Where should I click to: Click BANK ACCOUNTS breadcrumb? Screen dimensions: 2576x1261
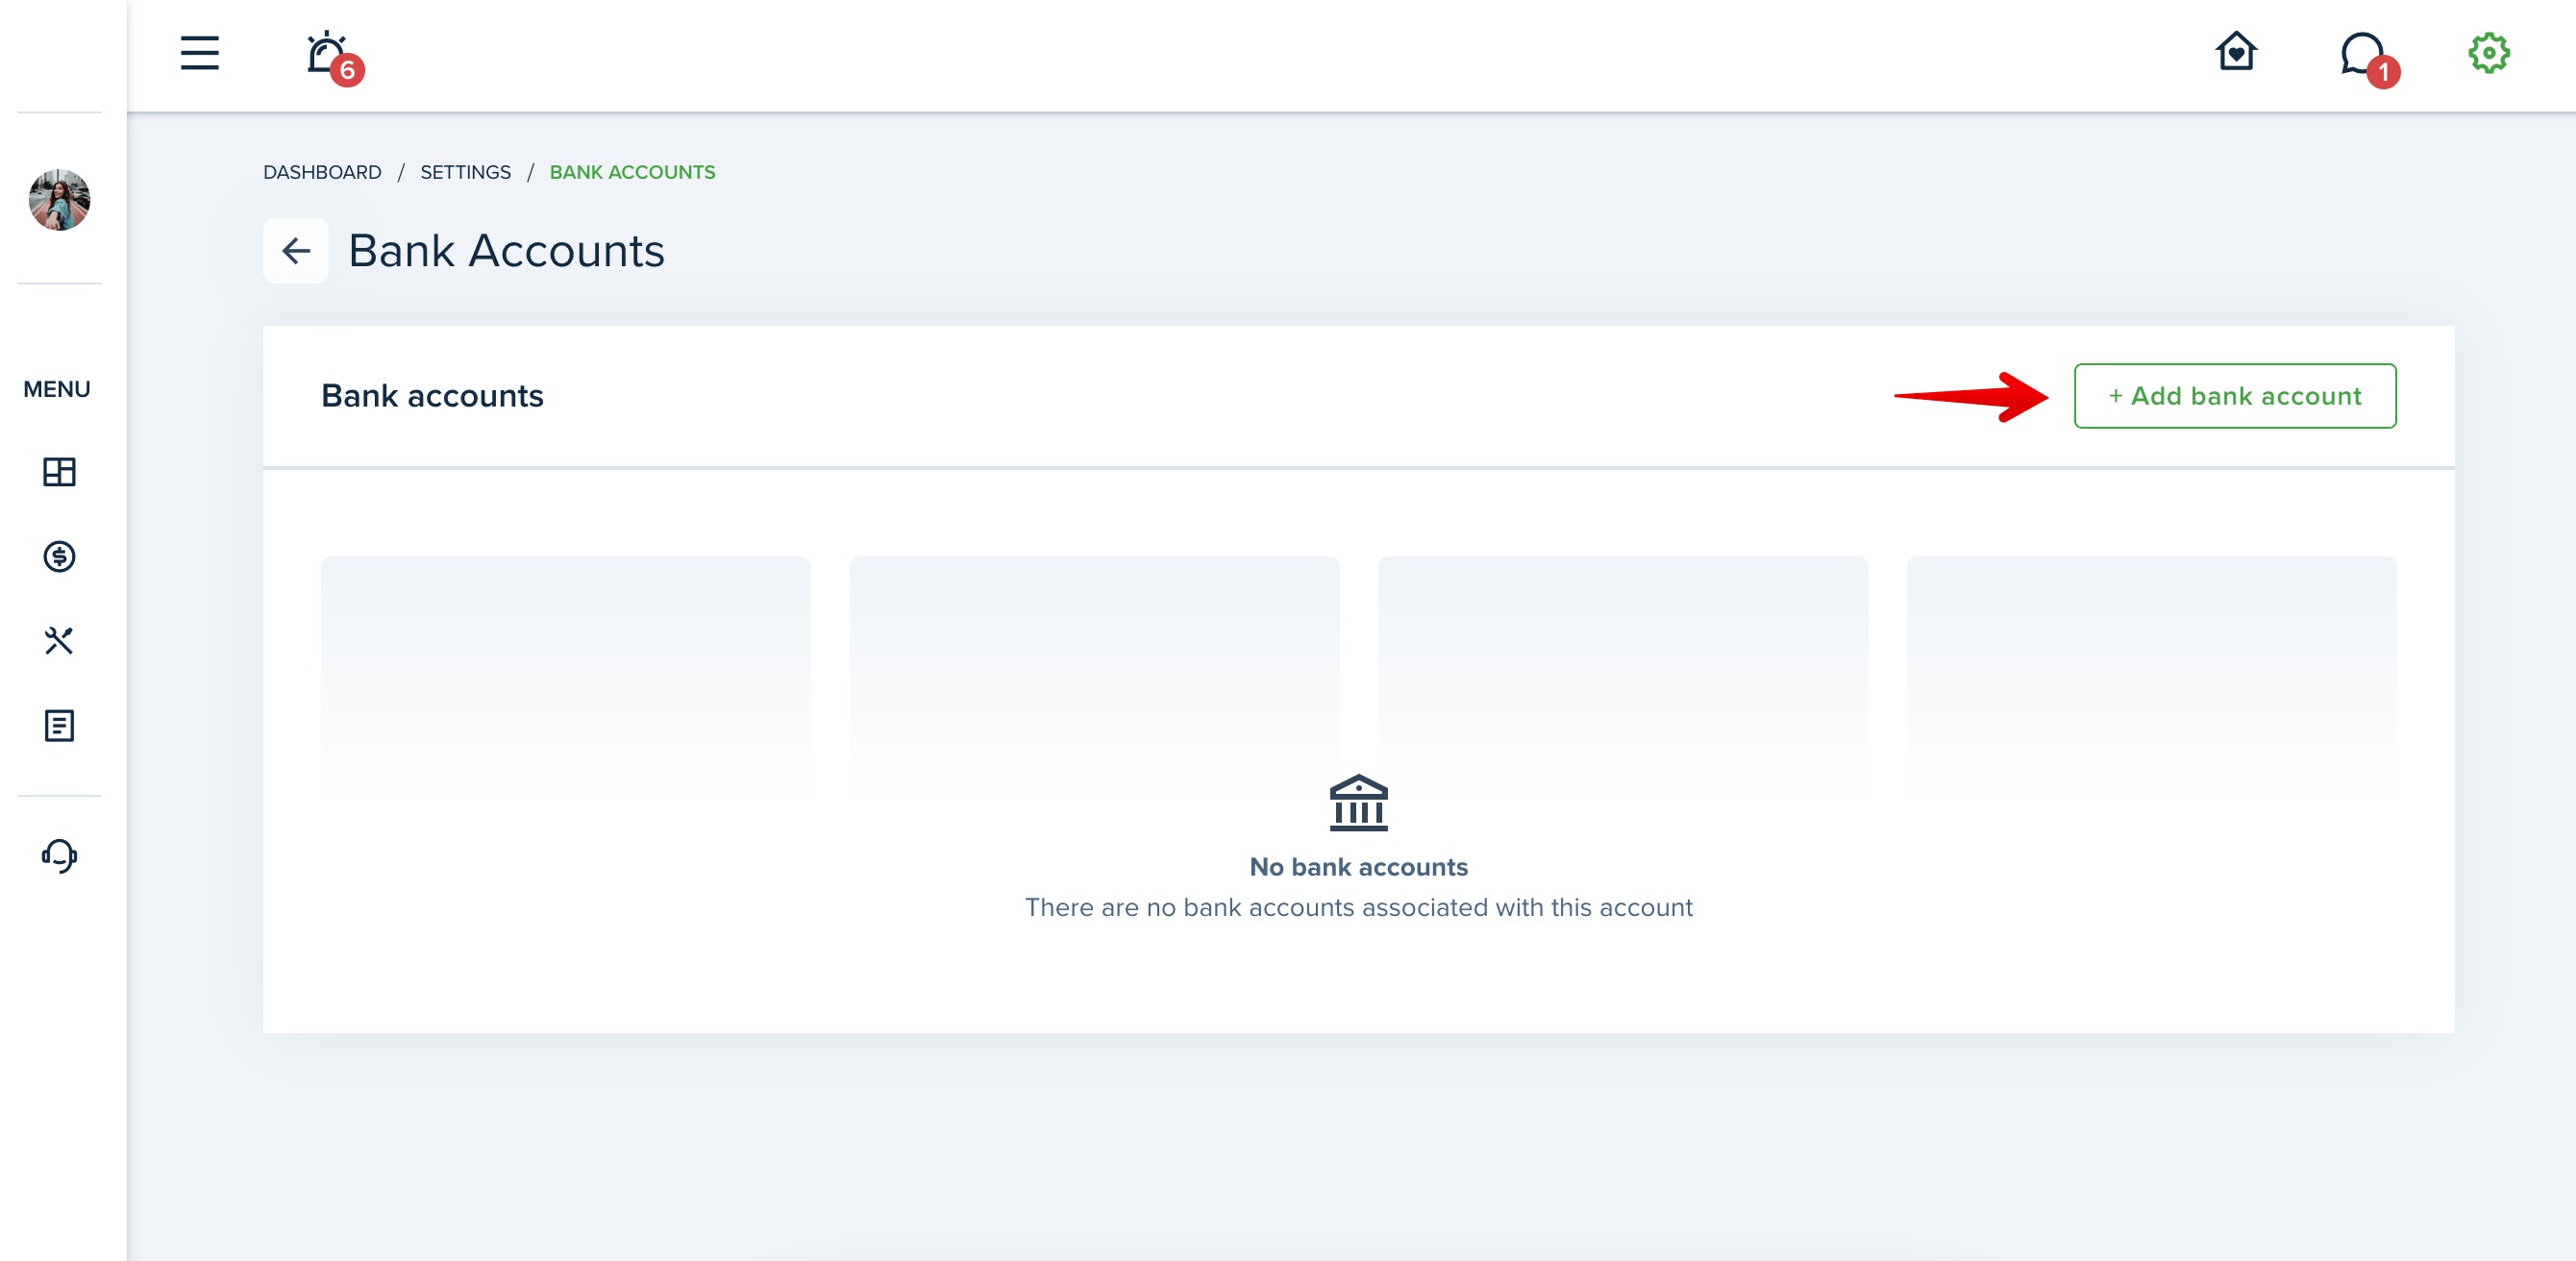point(632,172)
